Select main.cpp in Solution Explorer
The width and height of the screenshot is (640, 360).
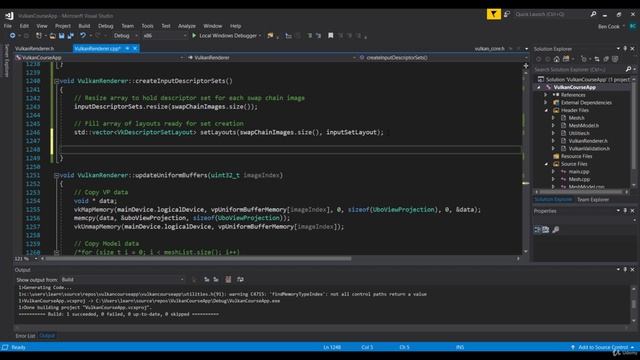click(579, 172)
